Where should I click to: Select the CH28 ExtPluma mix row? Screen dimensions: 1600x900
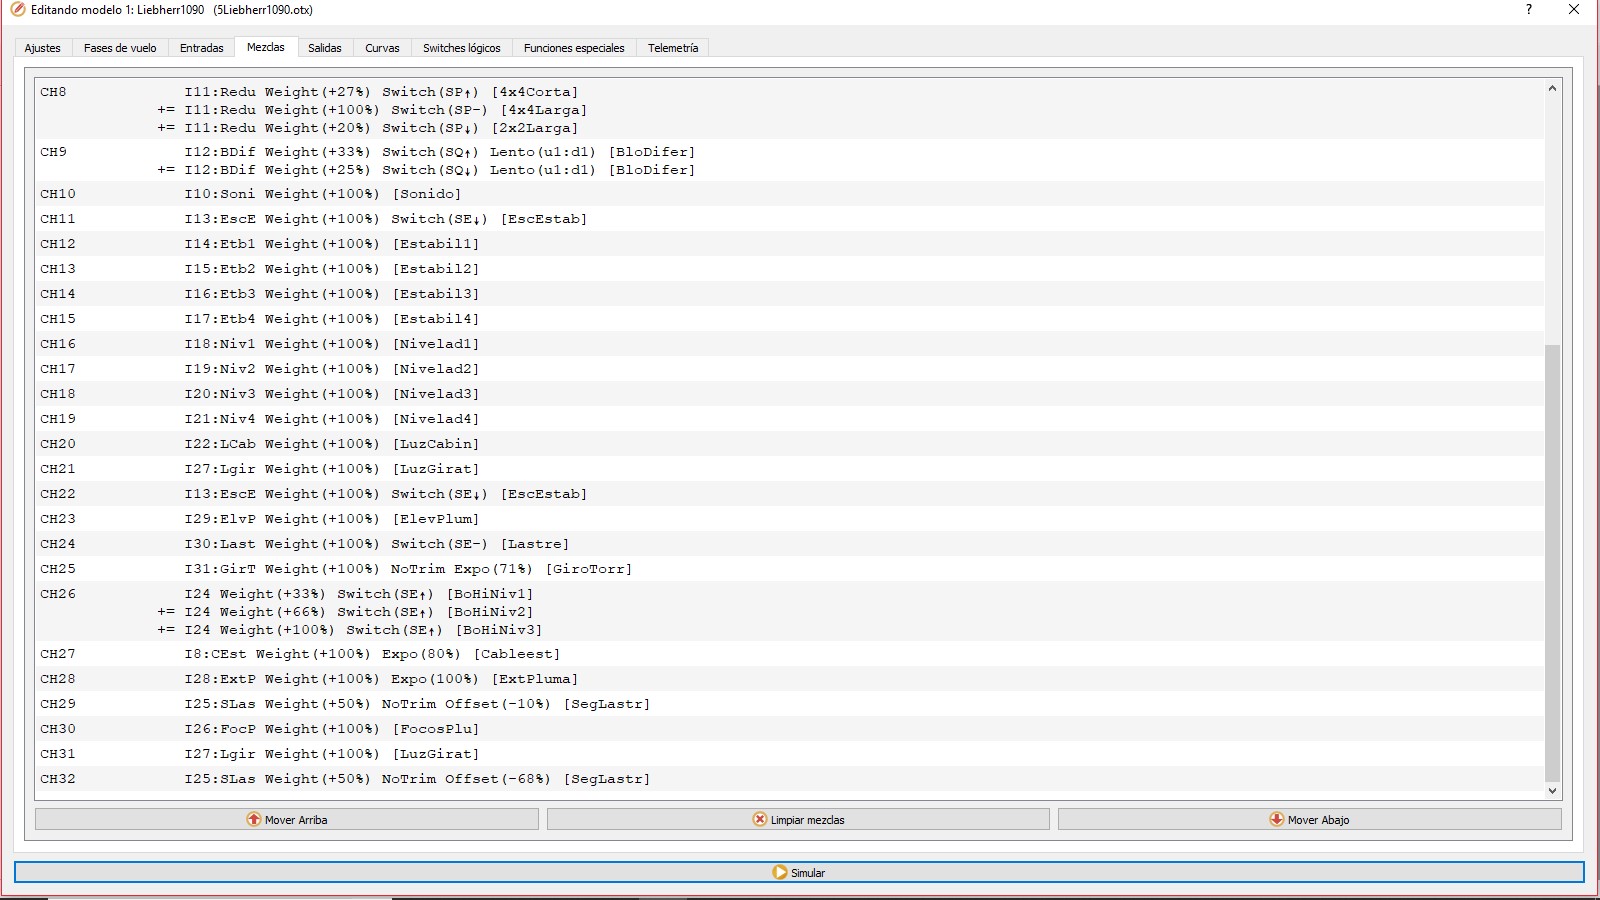click(381, 679)
